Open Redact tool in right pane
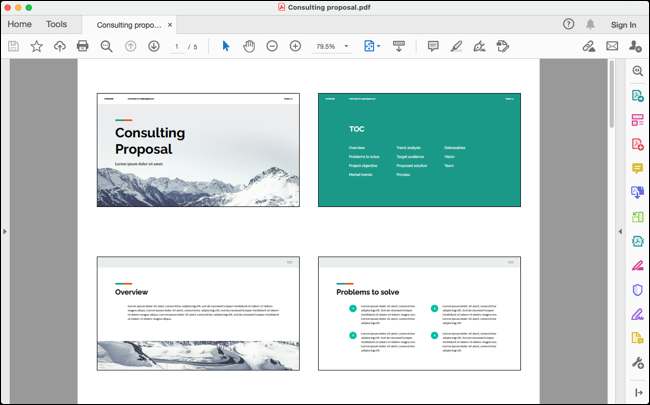The width and height of the screenshot is (650, 405). tap(638, 265)
